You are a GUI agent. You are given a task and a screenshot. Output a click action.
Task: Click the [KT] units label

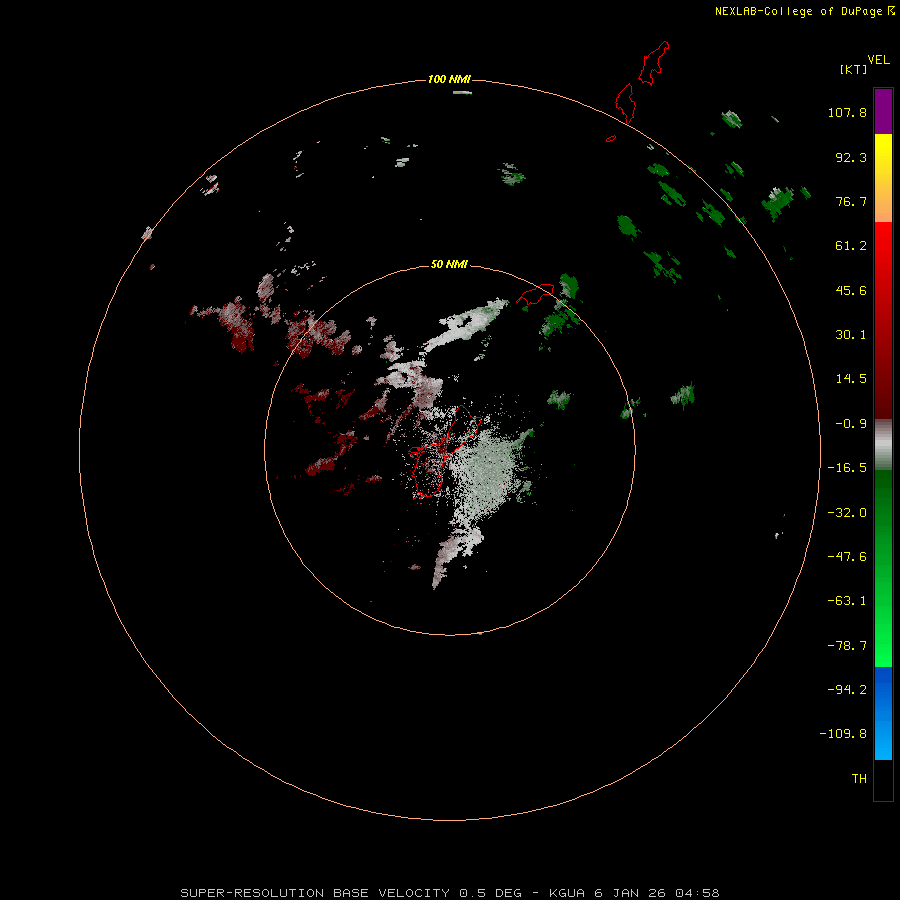point(853,69)
